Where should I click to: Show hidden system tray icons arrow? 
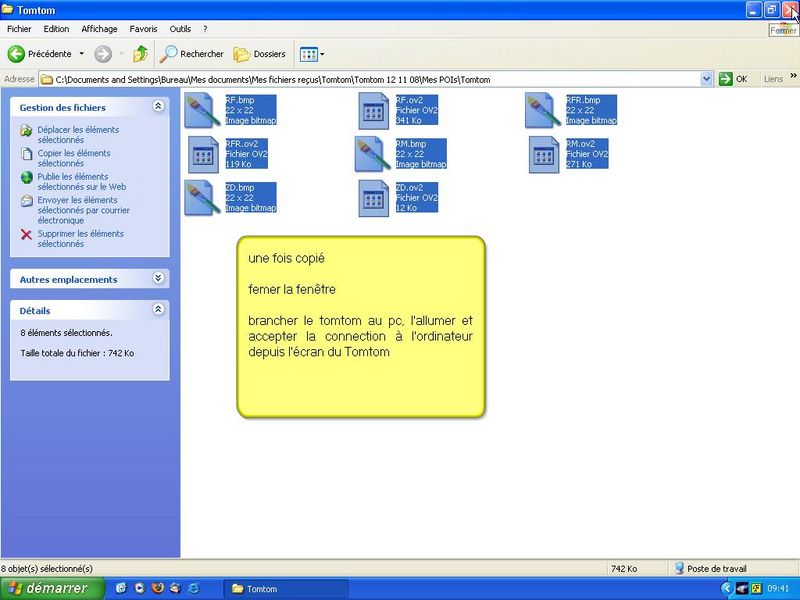(727, 589)
